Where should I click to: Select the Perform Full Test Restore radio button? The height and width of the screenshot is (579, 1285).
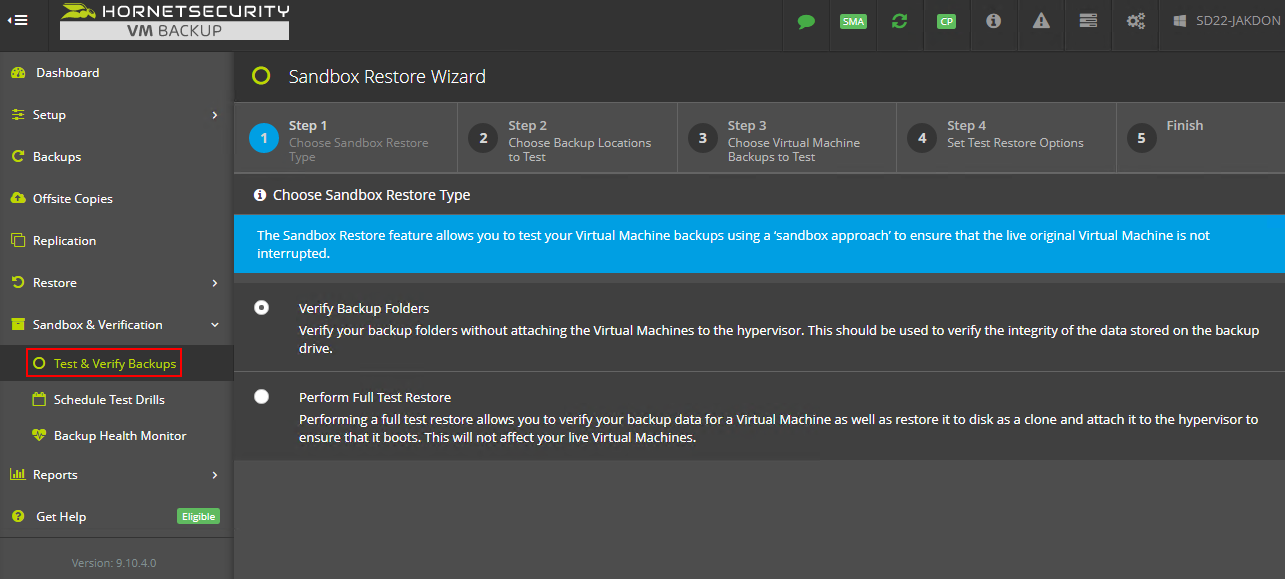tap(262, 397)
